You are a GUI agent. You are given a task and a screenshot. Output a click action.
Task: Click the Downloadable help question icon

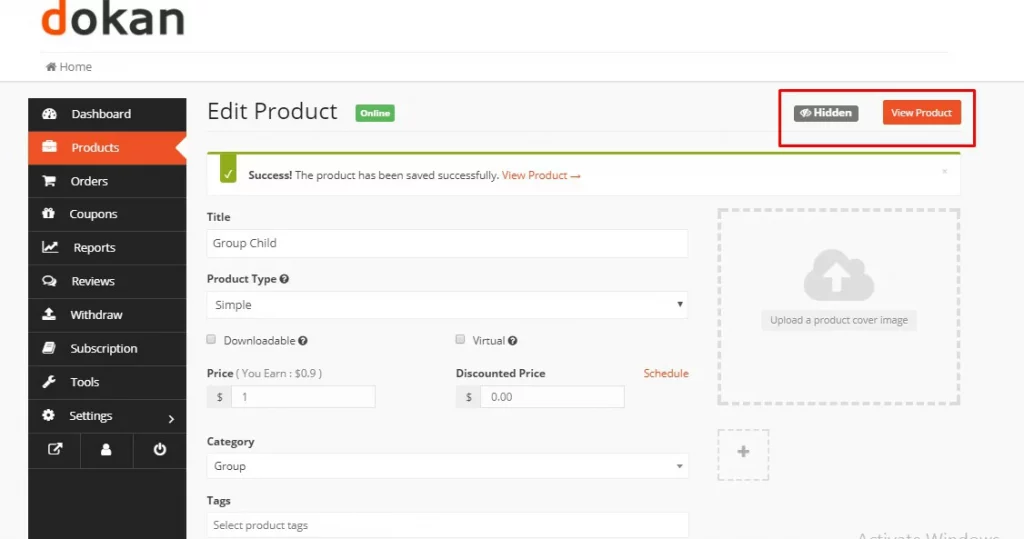point(303,341)
